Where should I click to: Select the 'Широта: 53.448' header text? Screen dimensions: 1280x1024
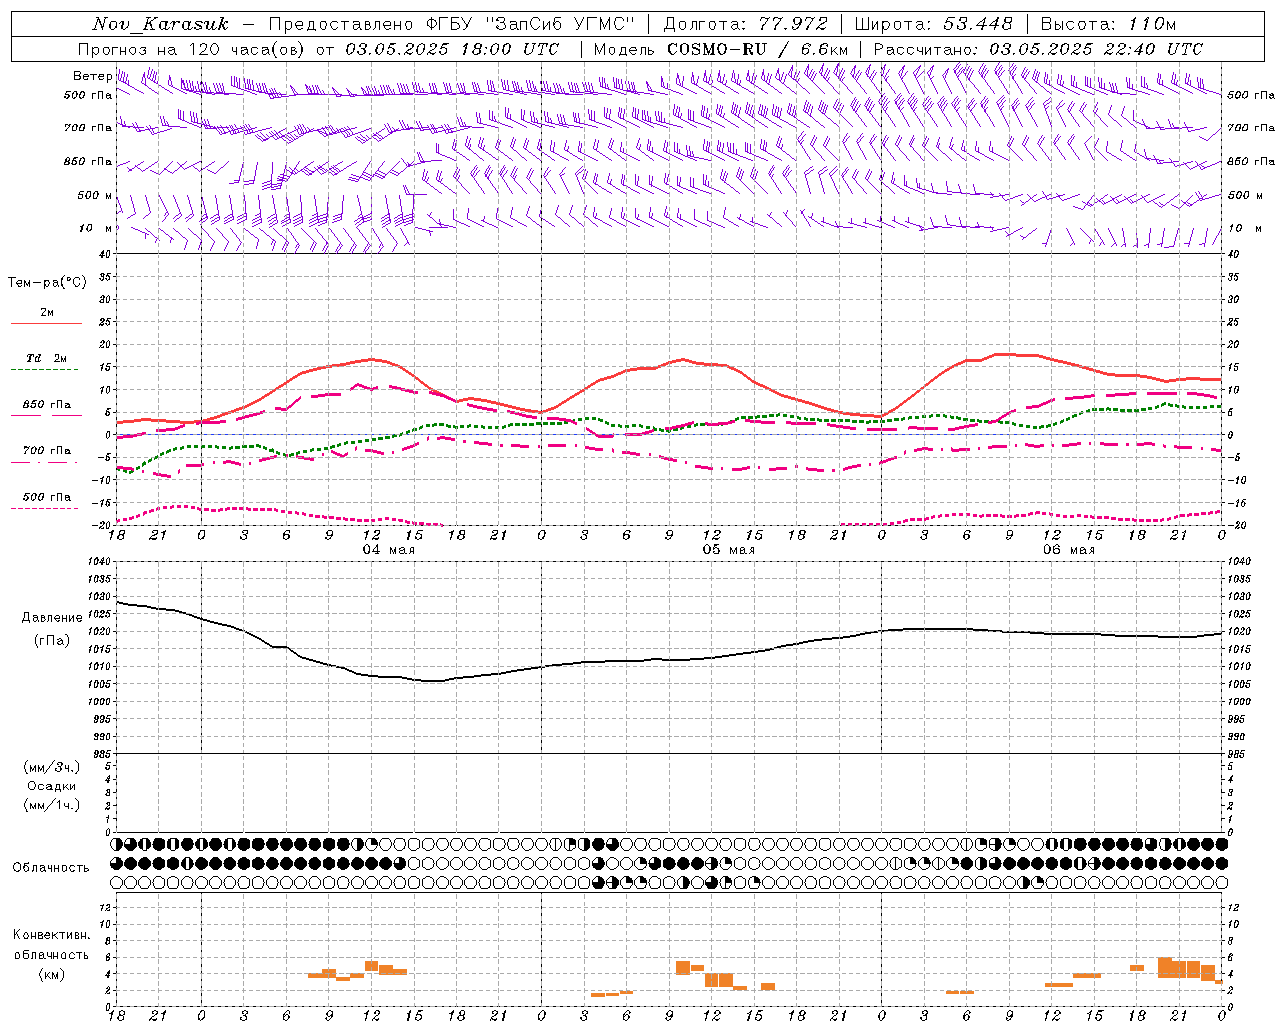(933, 24)
